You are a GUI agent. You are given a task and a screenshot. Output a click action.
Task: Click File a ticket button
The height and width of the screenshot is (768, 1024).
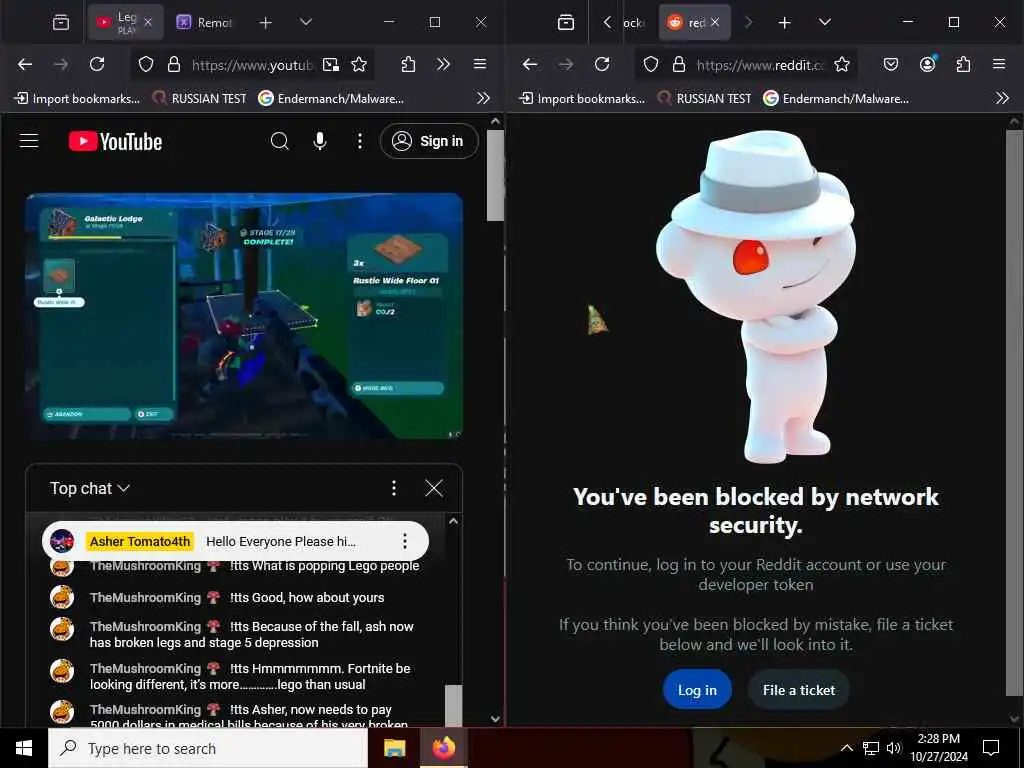point(799,690)
